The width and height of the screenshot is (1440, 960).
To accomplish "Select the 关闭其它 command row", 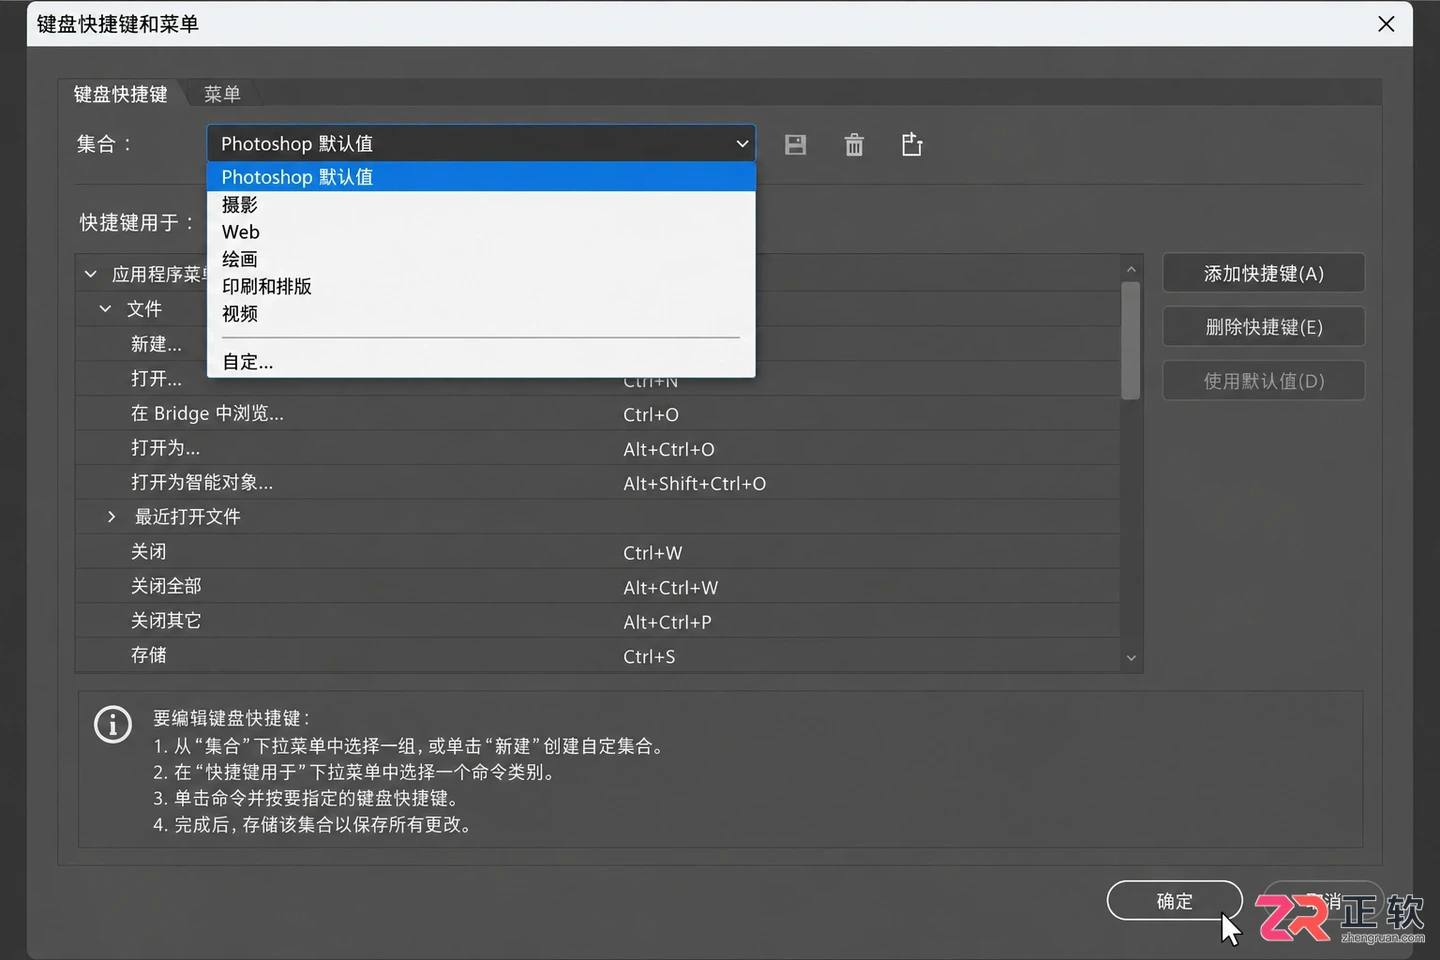I will [x=598, y=621].
